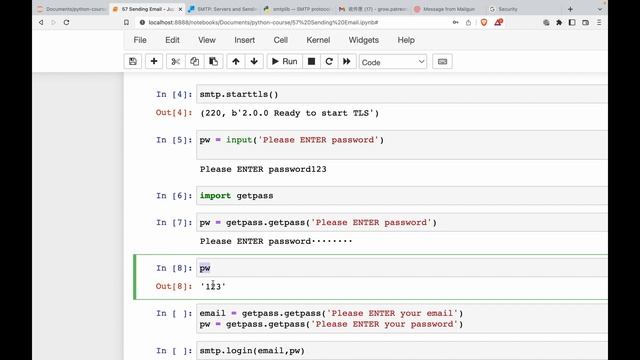Cut selected cells with the scissors icon
640x360 pixels.
click(x=176, y=62)
